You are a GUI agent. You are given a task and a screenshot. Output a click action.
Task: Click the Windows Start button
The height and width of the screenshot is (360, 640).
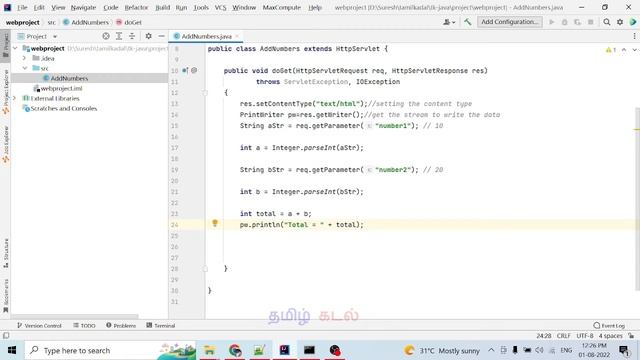12,350
